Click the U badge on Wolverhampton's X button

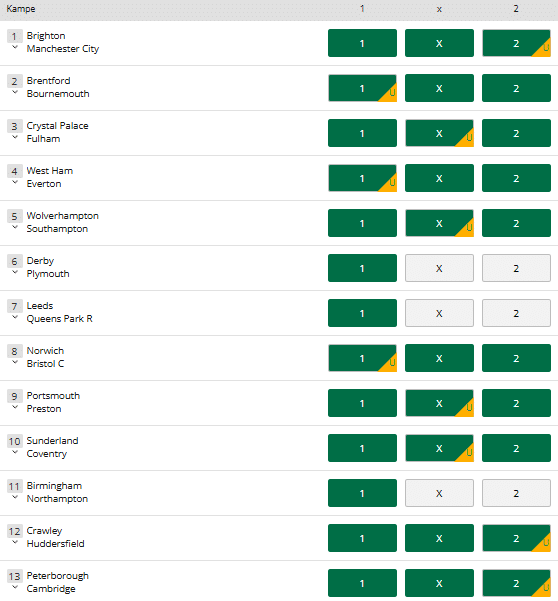point(468,228)
